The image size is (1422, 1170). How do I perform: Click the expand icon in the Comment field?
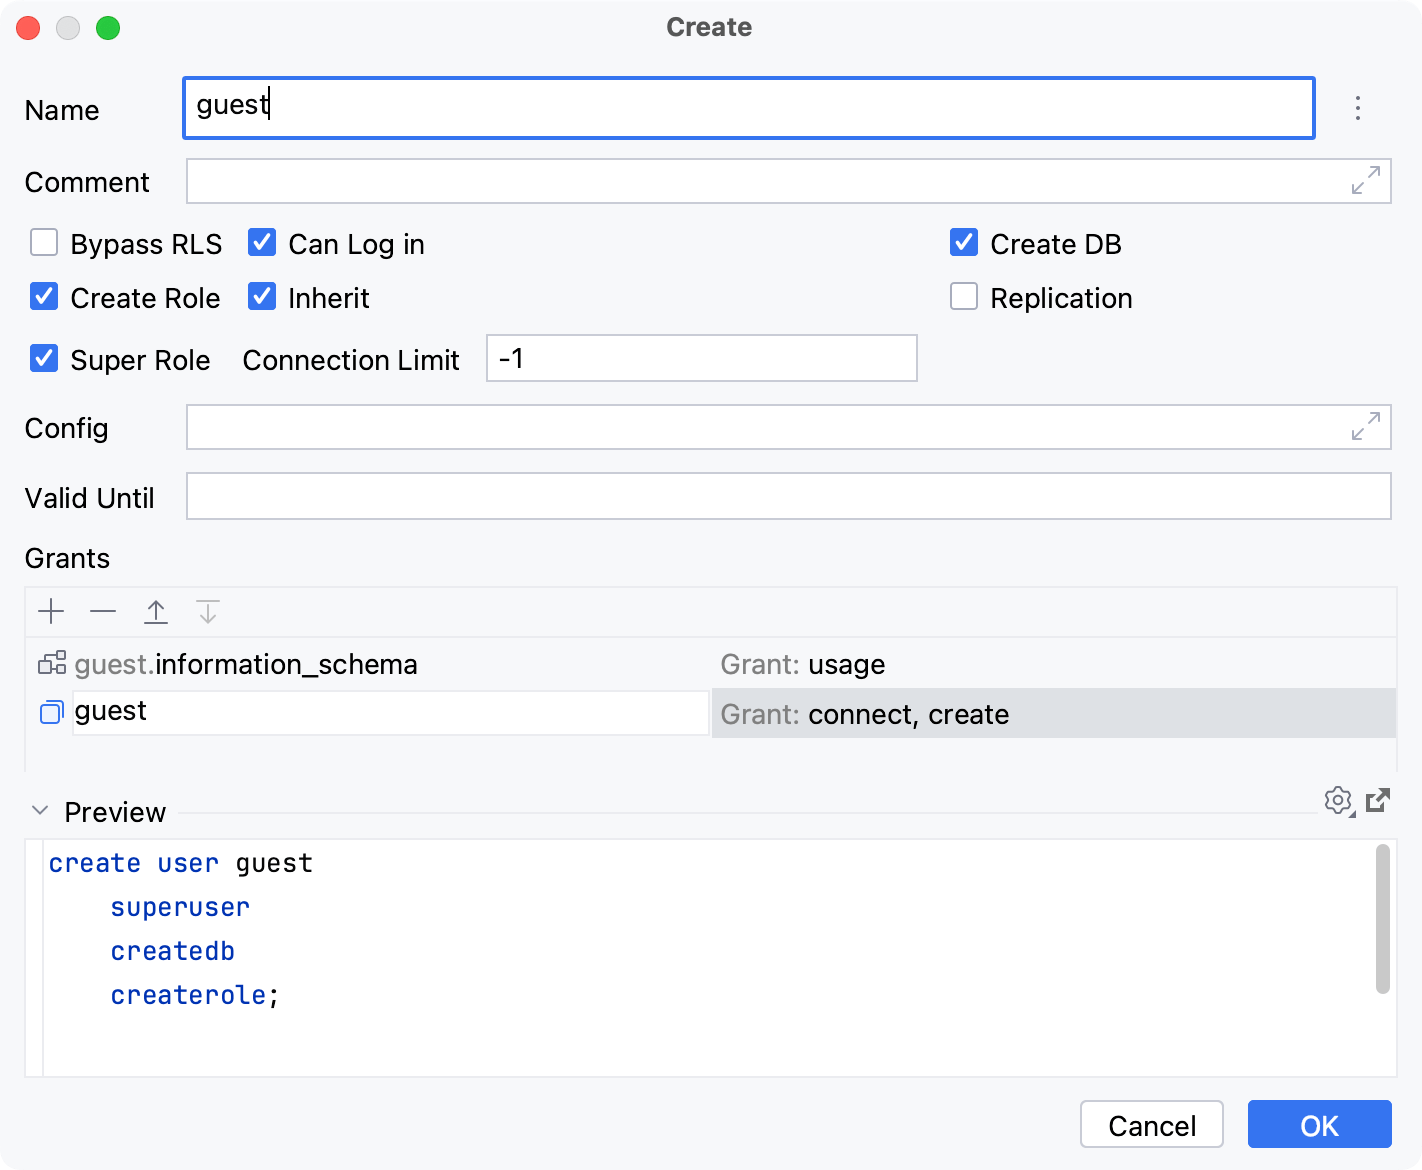tap(1364, 181)
